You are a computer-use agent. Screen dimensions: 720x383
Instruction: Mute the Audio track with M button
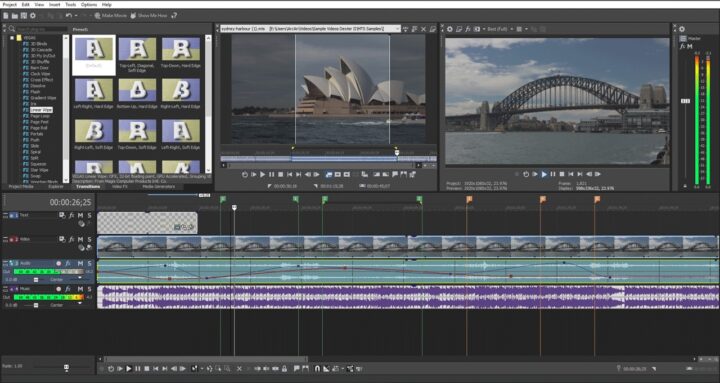(x=80, y=264)
